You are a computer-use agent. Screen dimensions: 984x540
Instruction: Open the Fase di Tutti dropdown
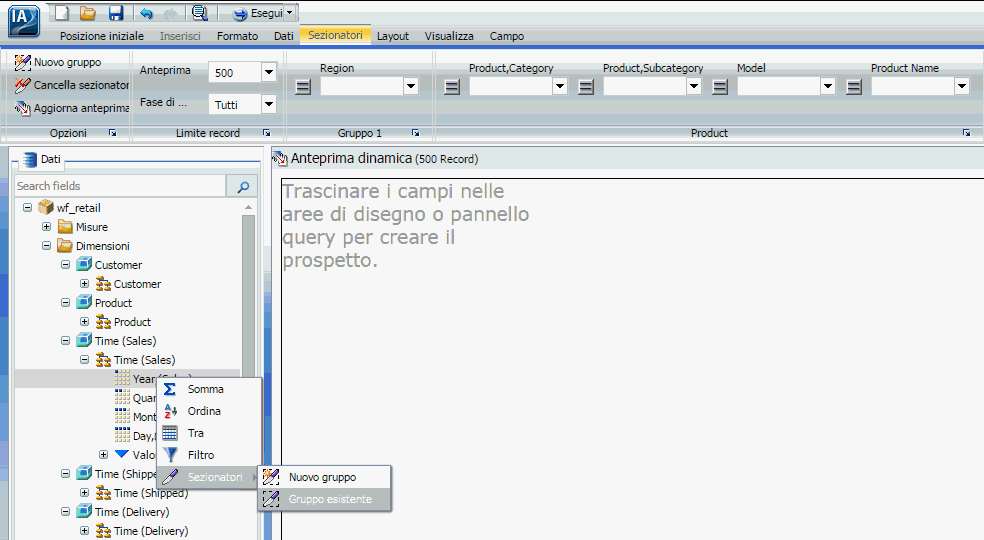269,104
